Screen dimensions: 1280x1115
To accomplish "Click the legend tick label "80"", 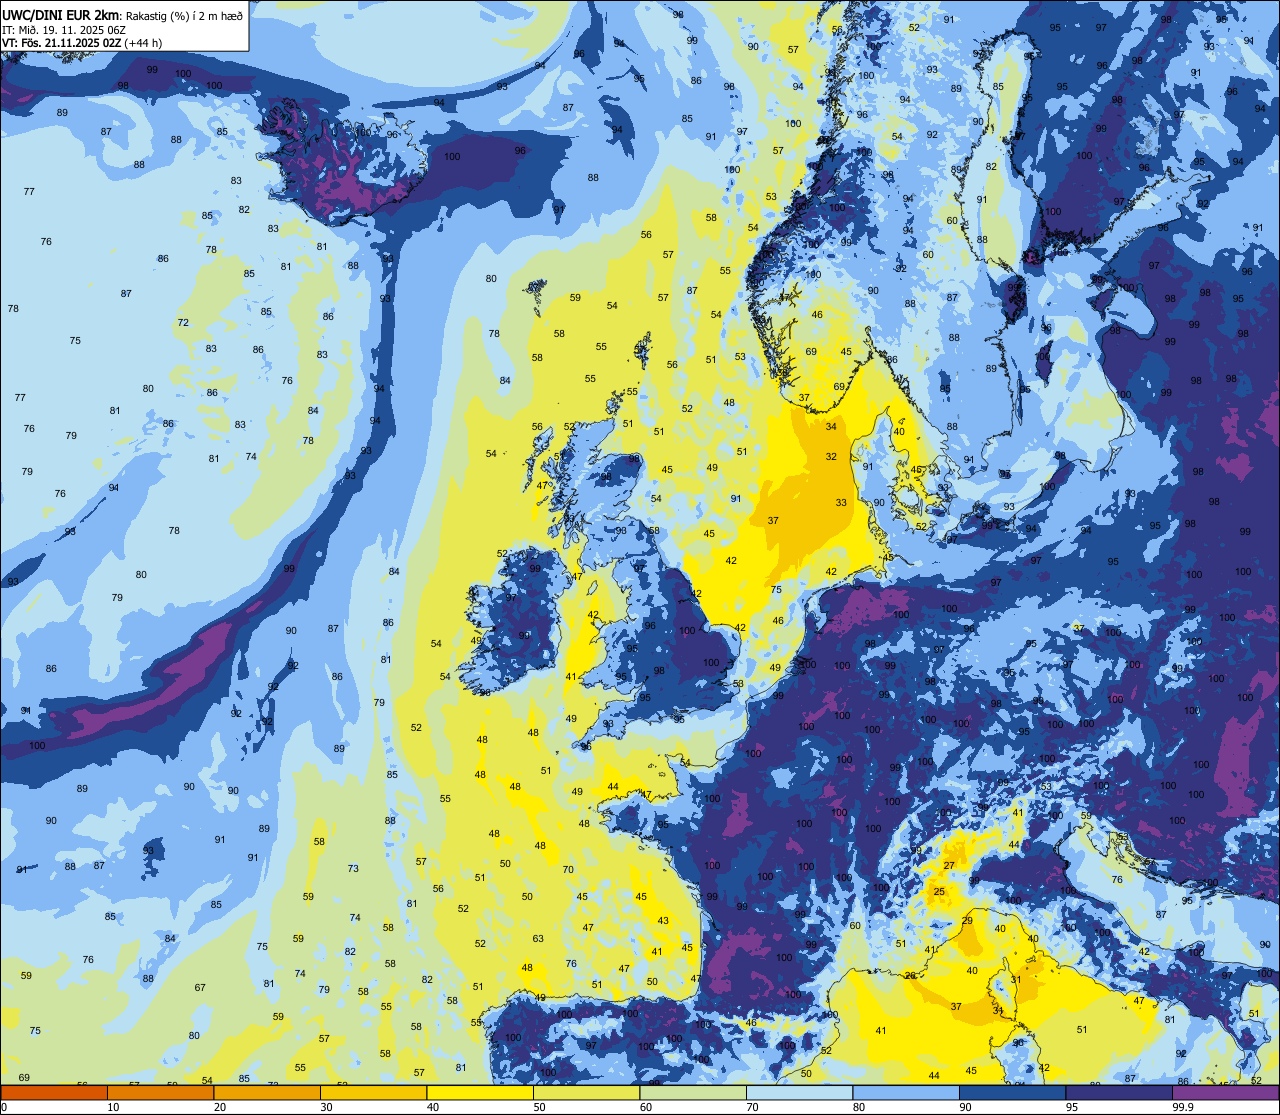I will pos(859,1107).
